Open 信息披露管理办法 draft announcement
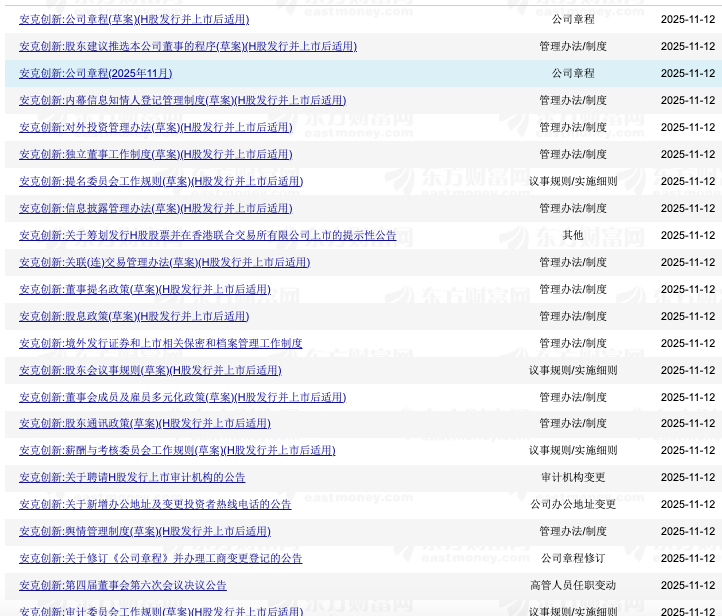The height and width of the screenshot is (616, 722). [x=155, y=208]
